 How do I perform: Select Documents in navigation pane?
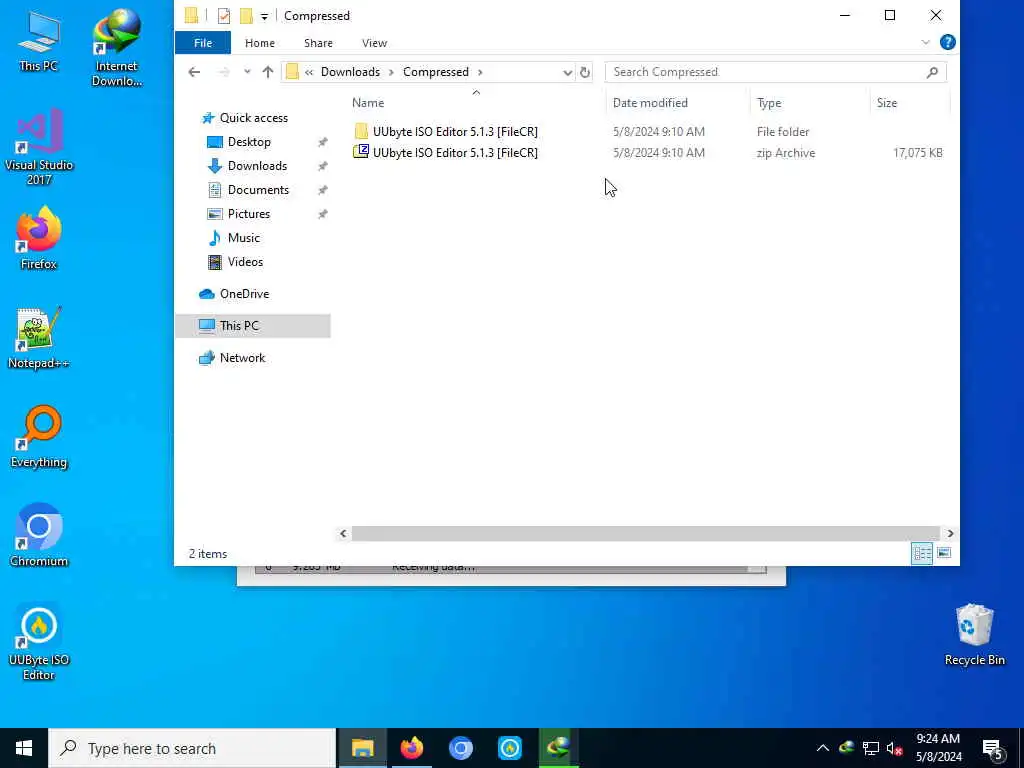click(x=258, y=190)
